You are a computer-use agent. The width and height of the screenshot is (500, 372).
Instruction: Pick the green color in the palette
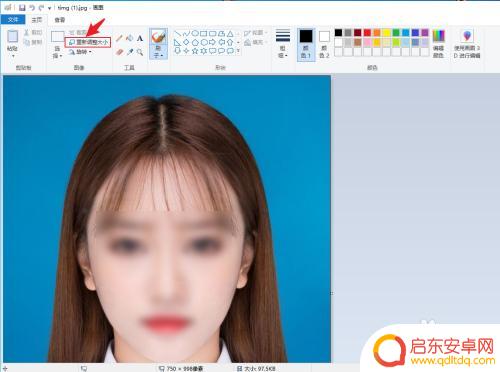point(396,32)
